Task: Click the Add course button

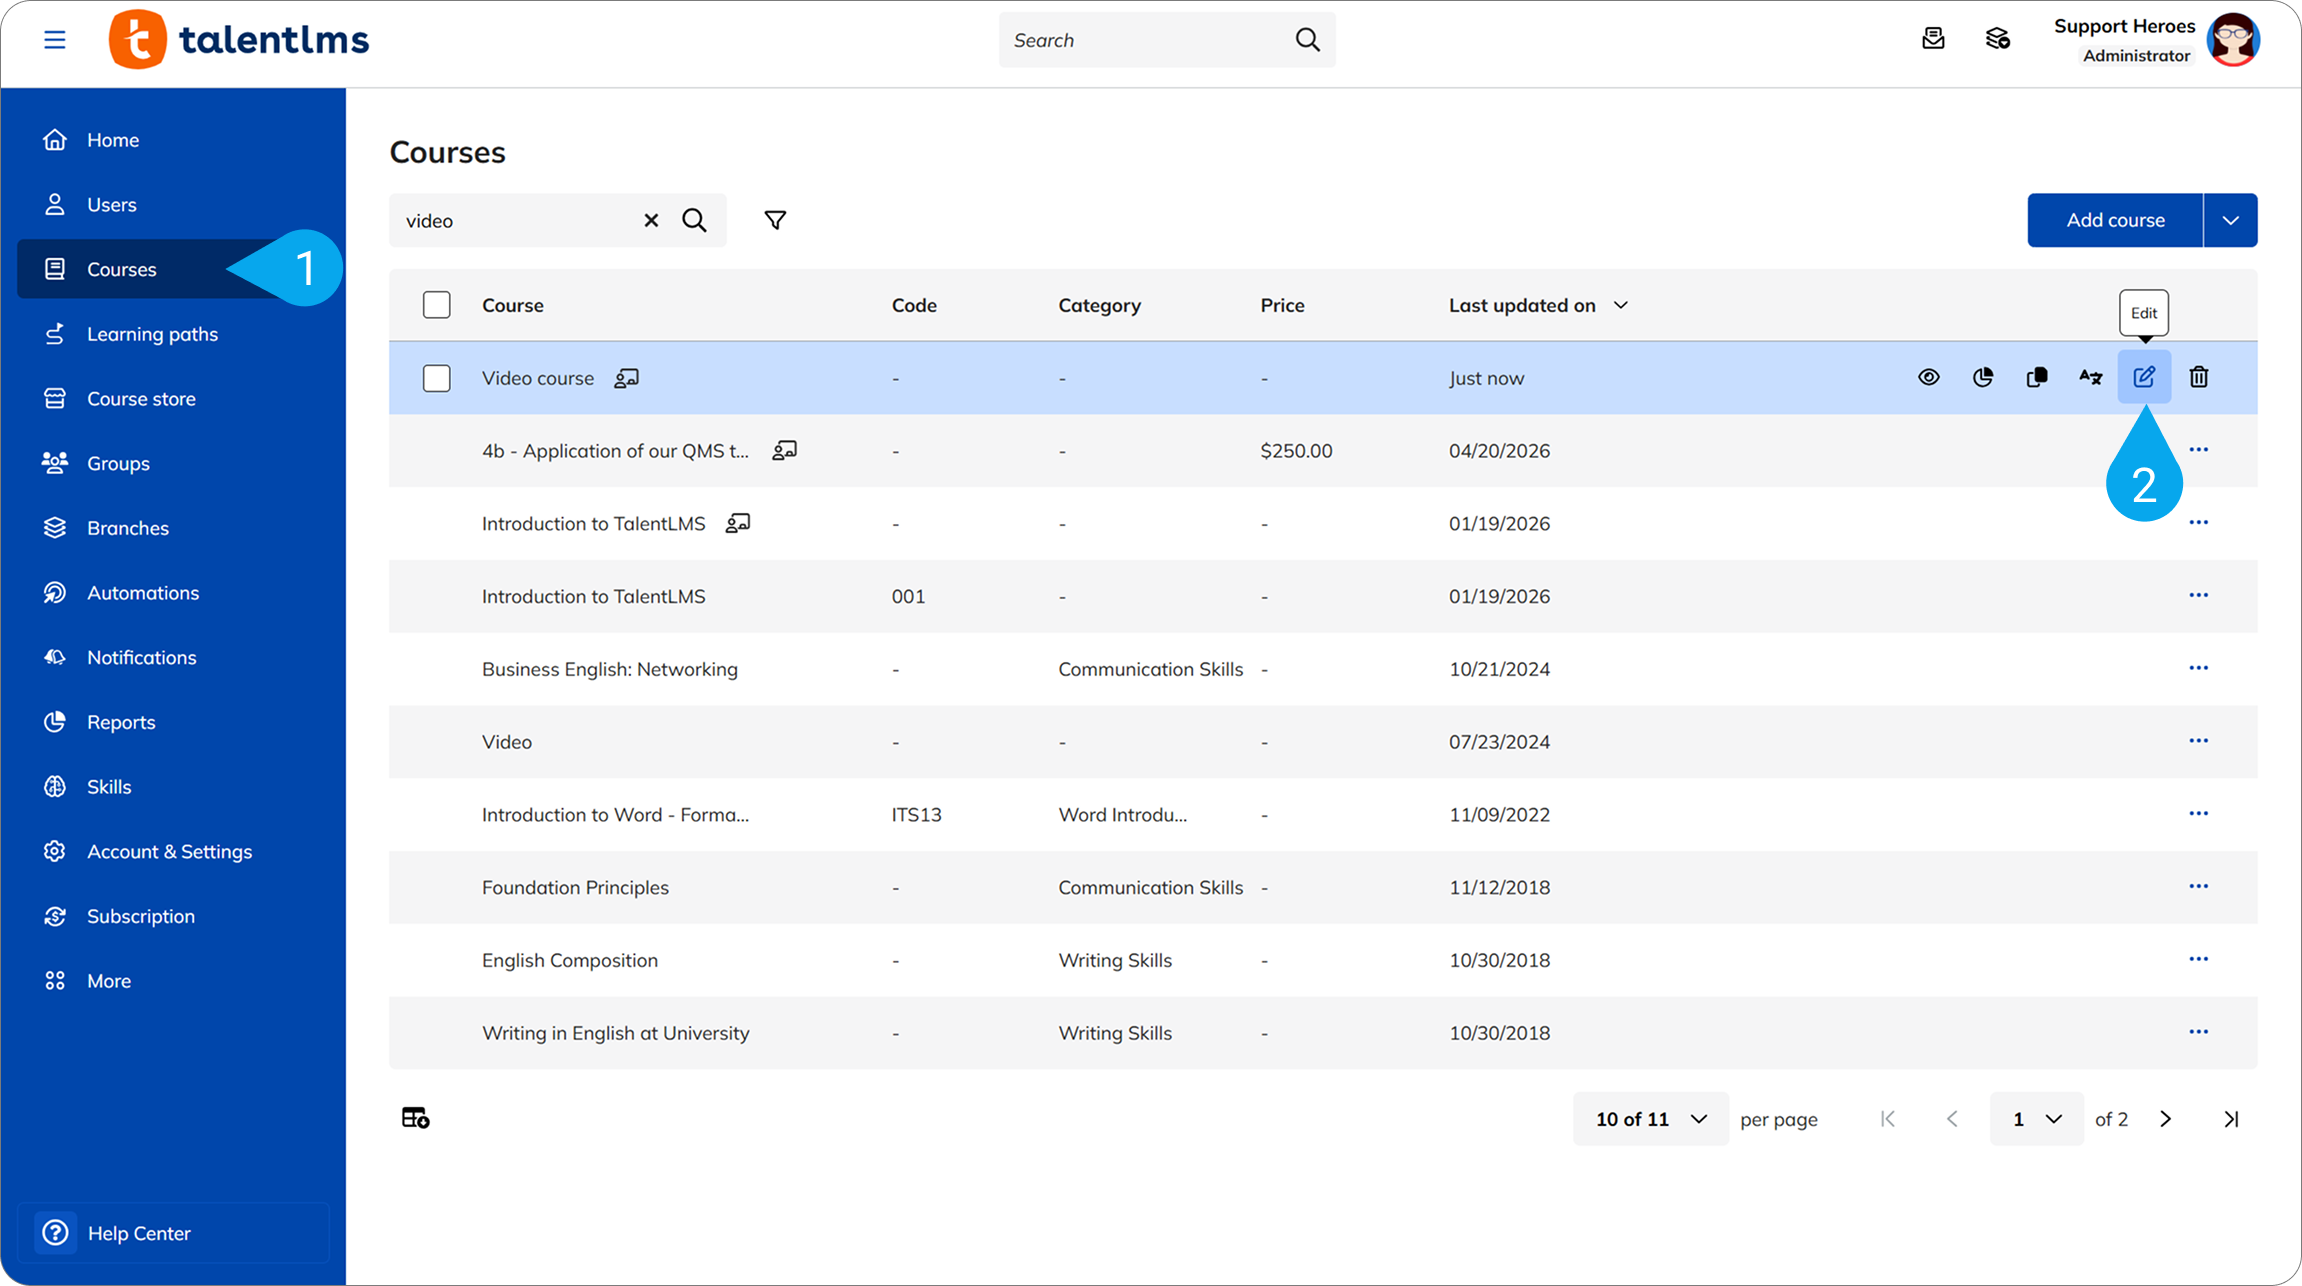Action: pyautogui.click(x=2115, y=220)
